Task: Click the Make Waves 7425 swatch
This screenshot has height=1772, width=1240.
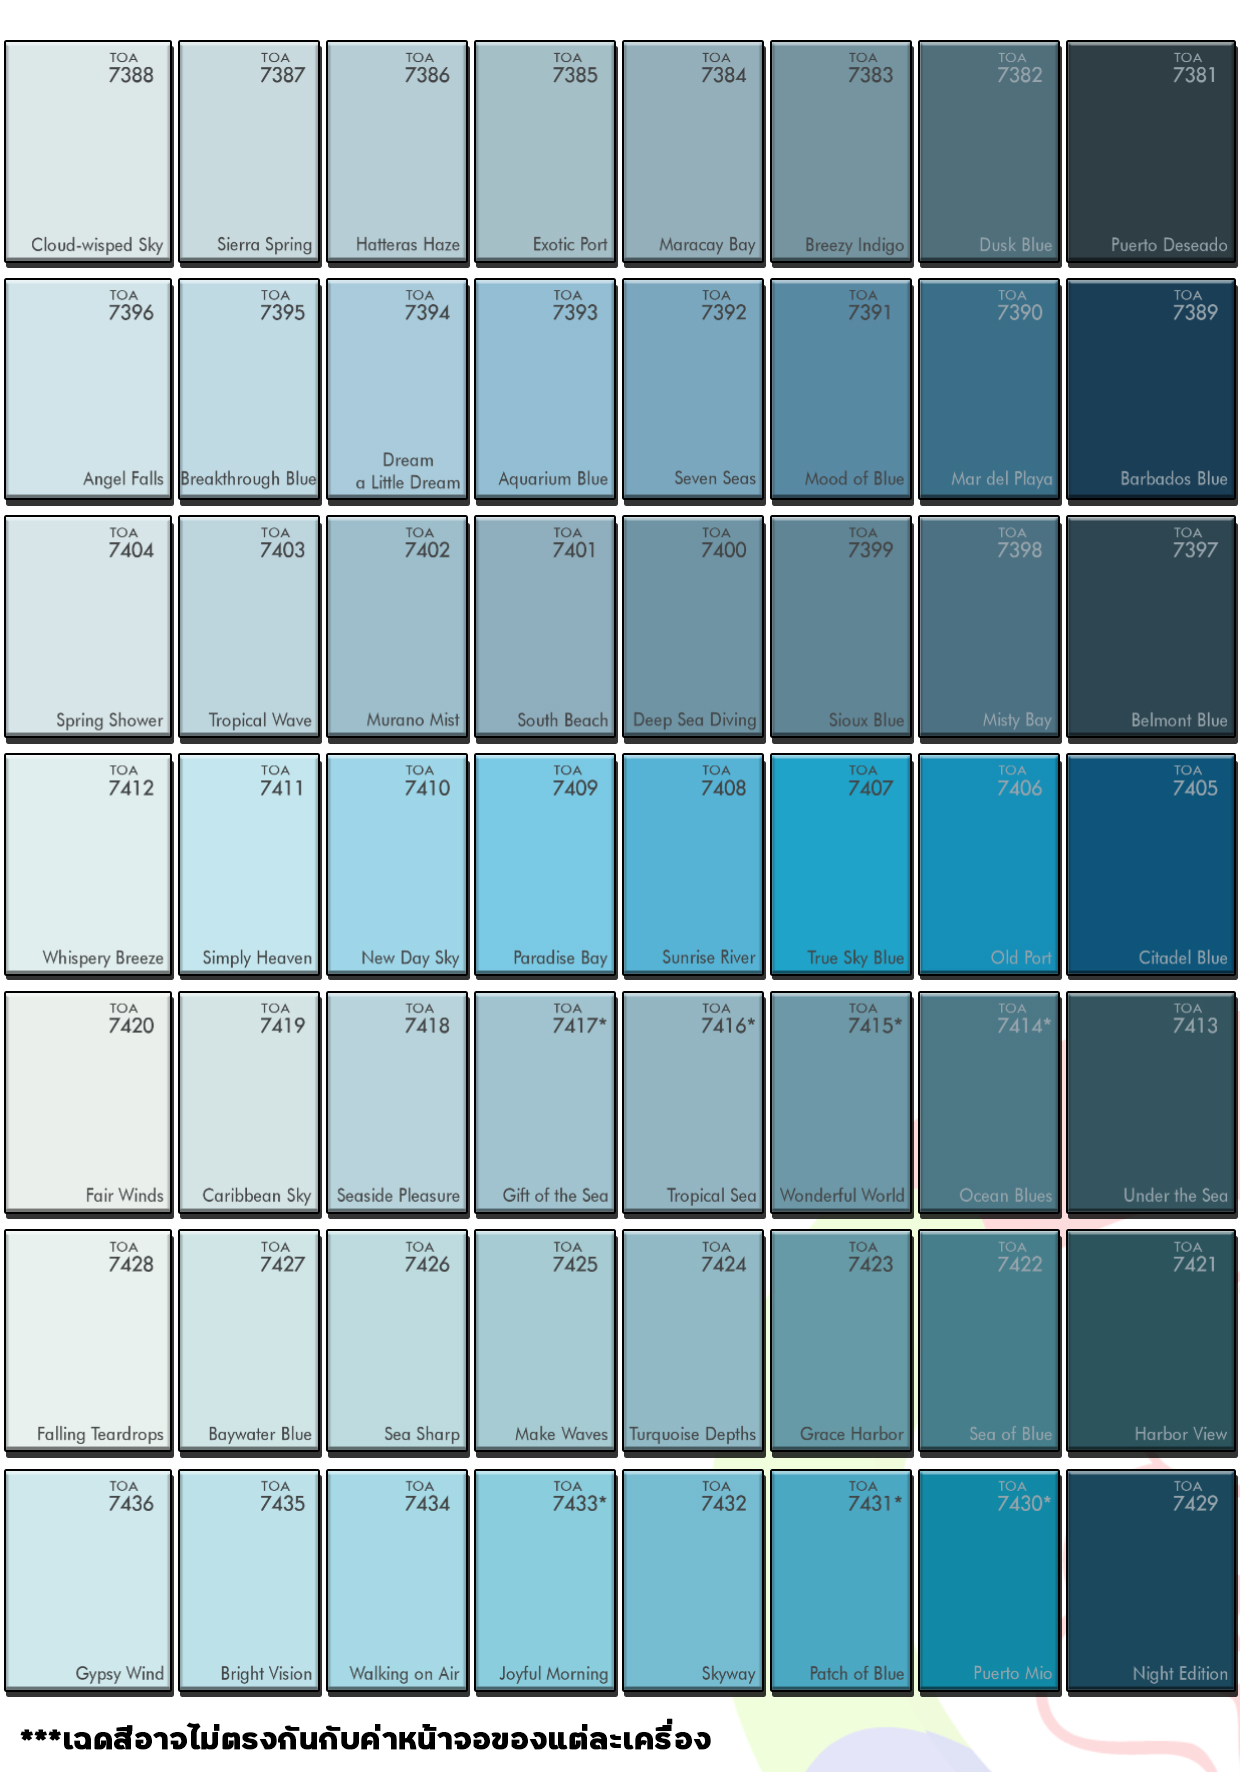Action: coord(545,1341)
